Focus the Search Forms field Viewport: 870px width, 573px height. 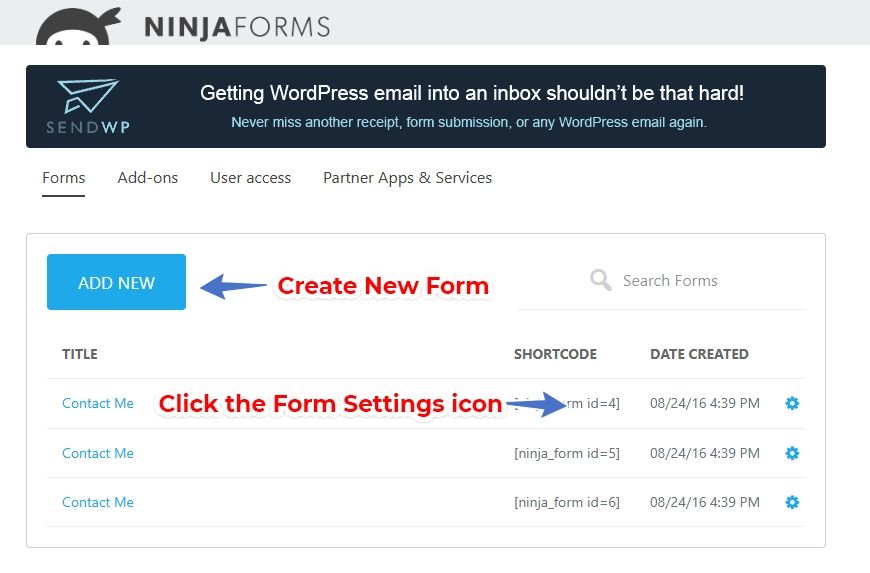[700, 281]
